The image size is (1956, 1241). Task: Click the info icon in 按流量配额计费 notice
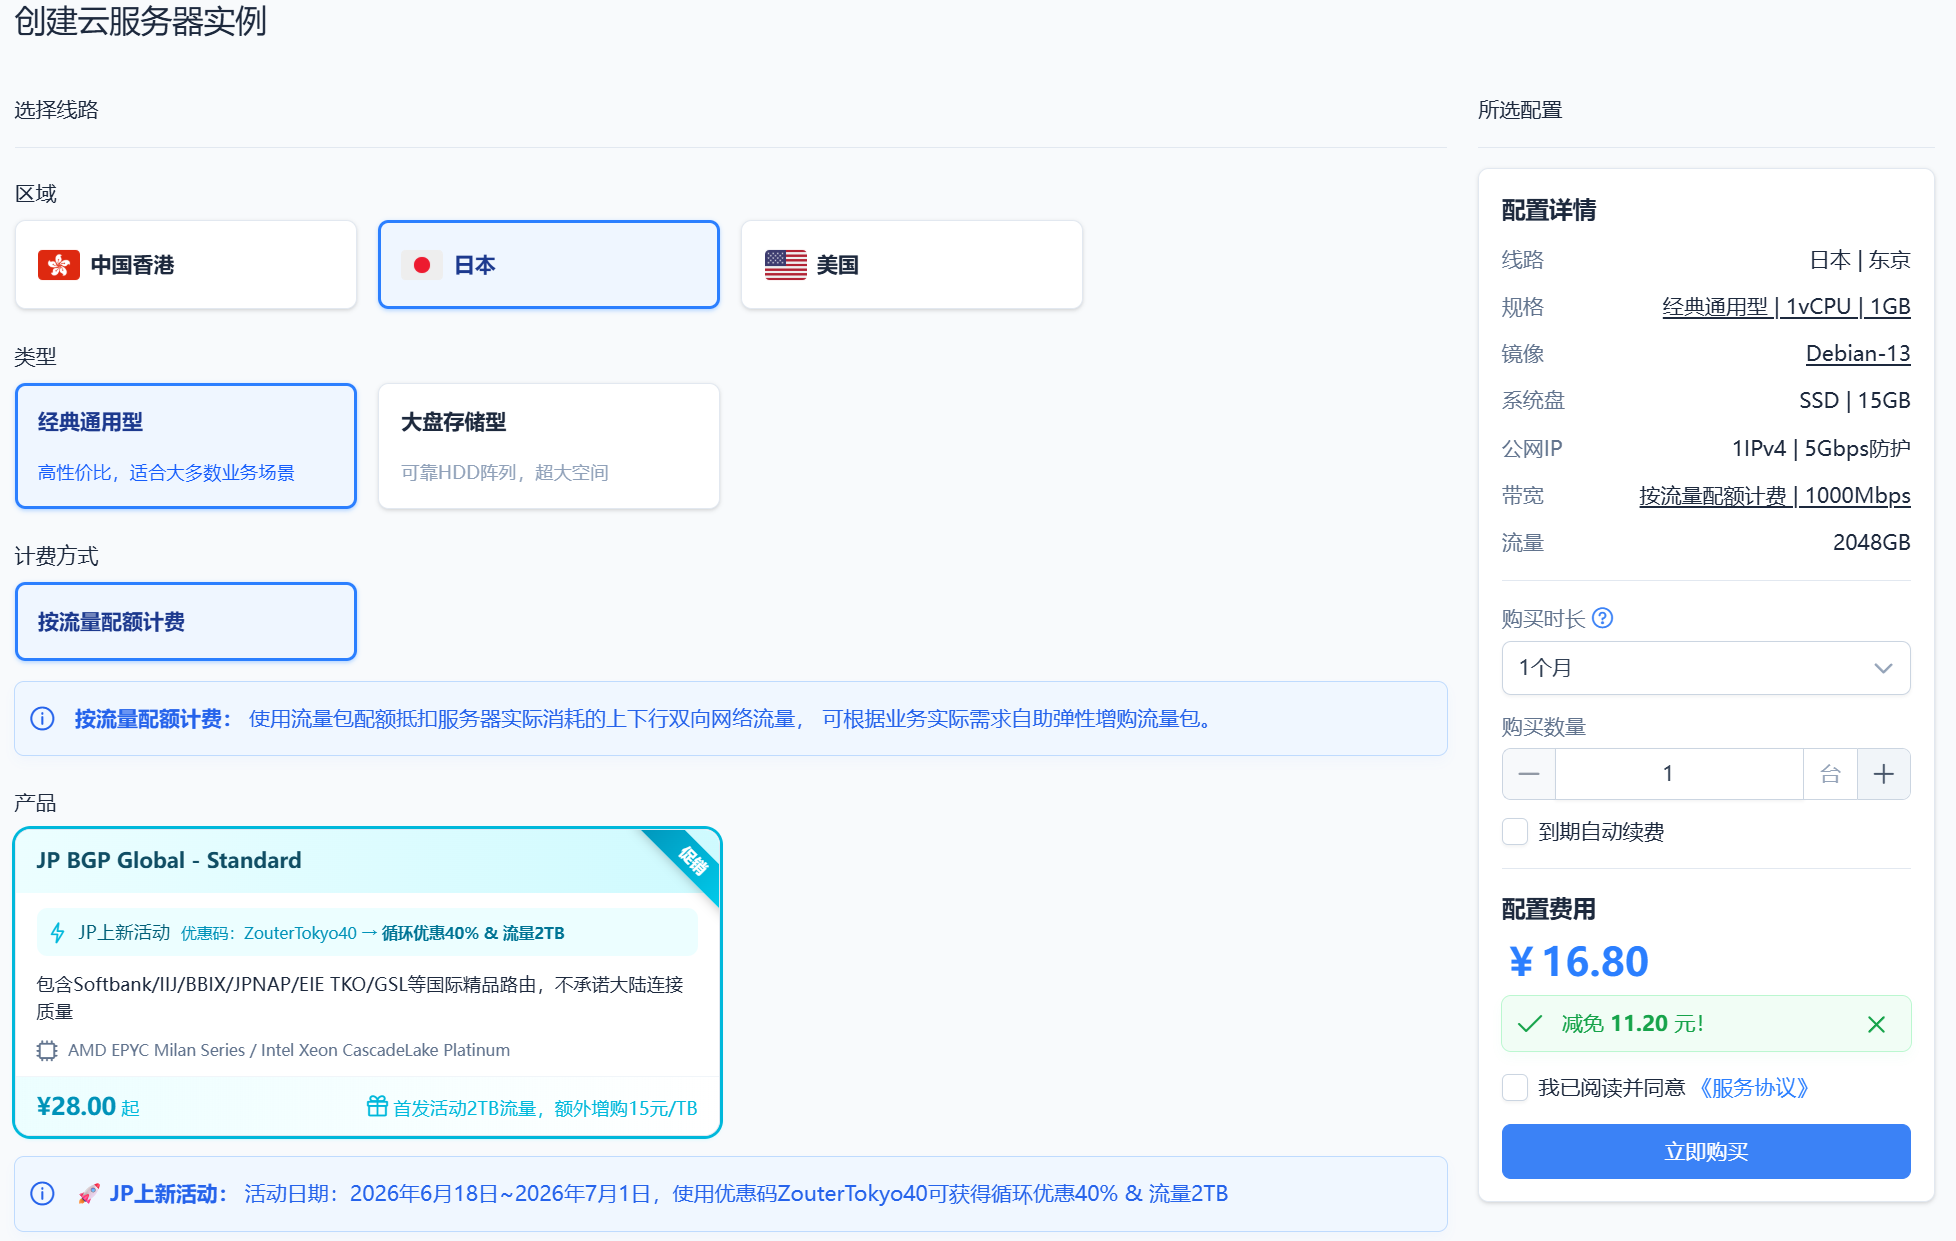pyautogui.click(x=42, y=719)
